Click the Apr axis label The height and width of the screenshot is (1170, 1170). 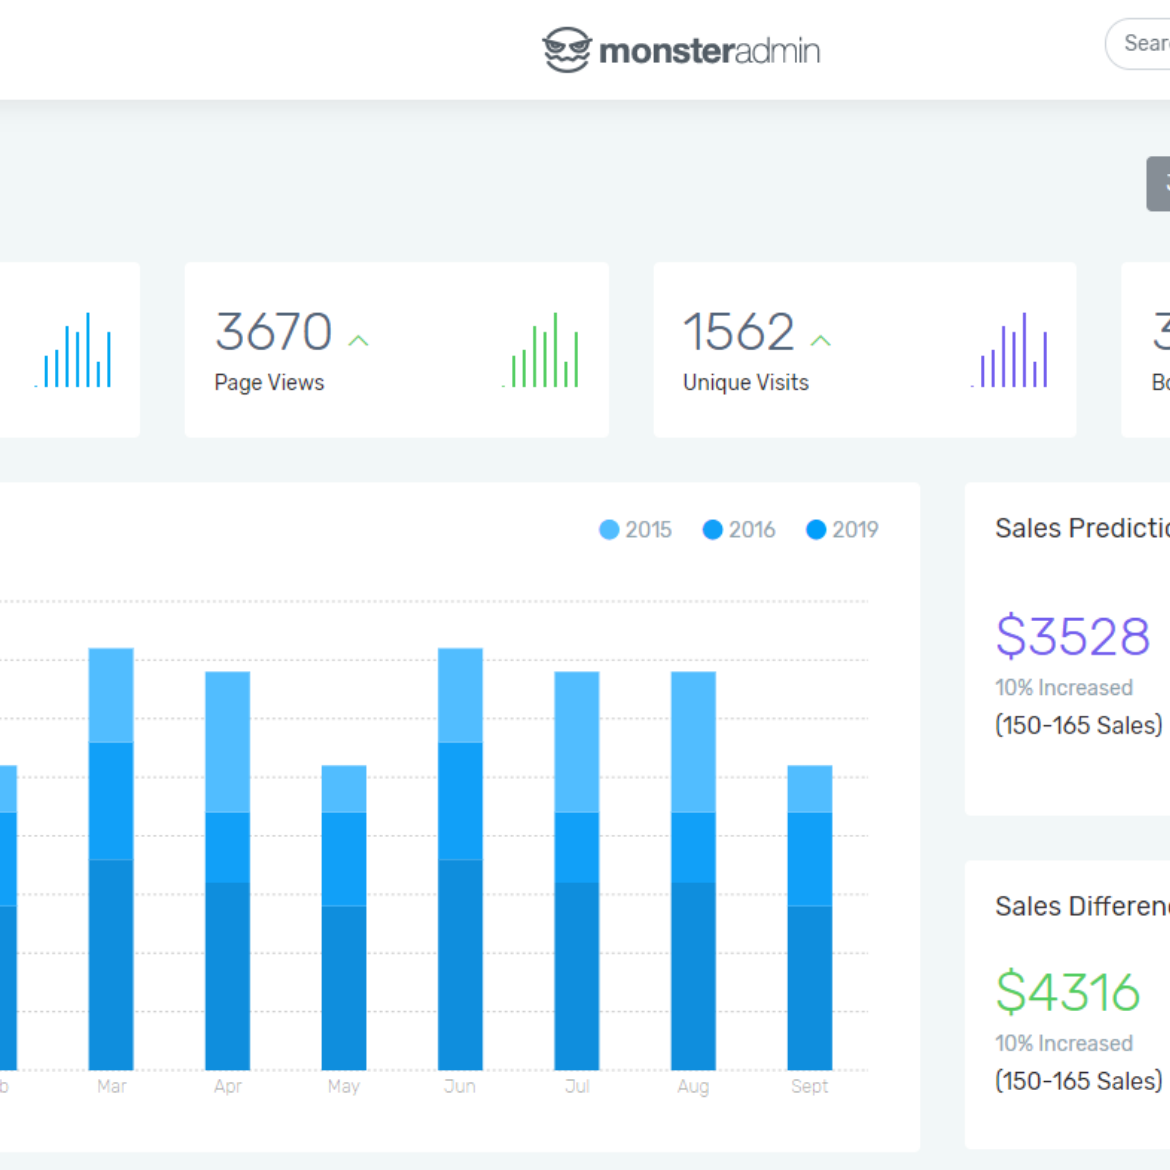tap(228, 1087)
